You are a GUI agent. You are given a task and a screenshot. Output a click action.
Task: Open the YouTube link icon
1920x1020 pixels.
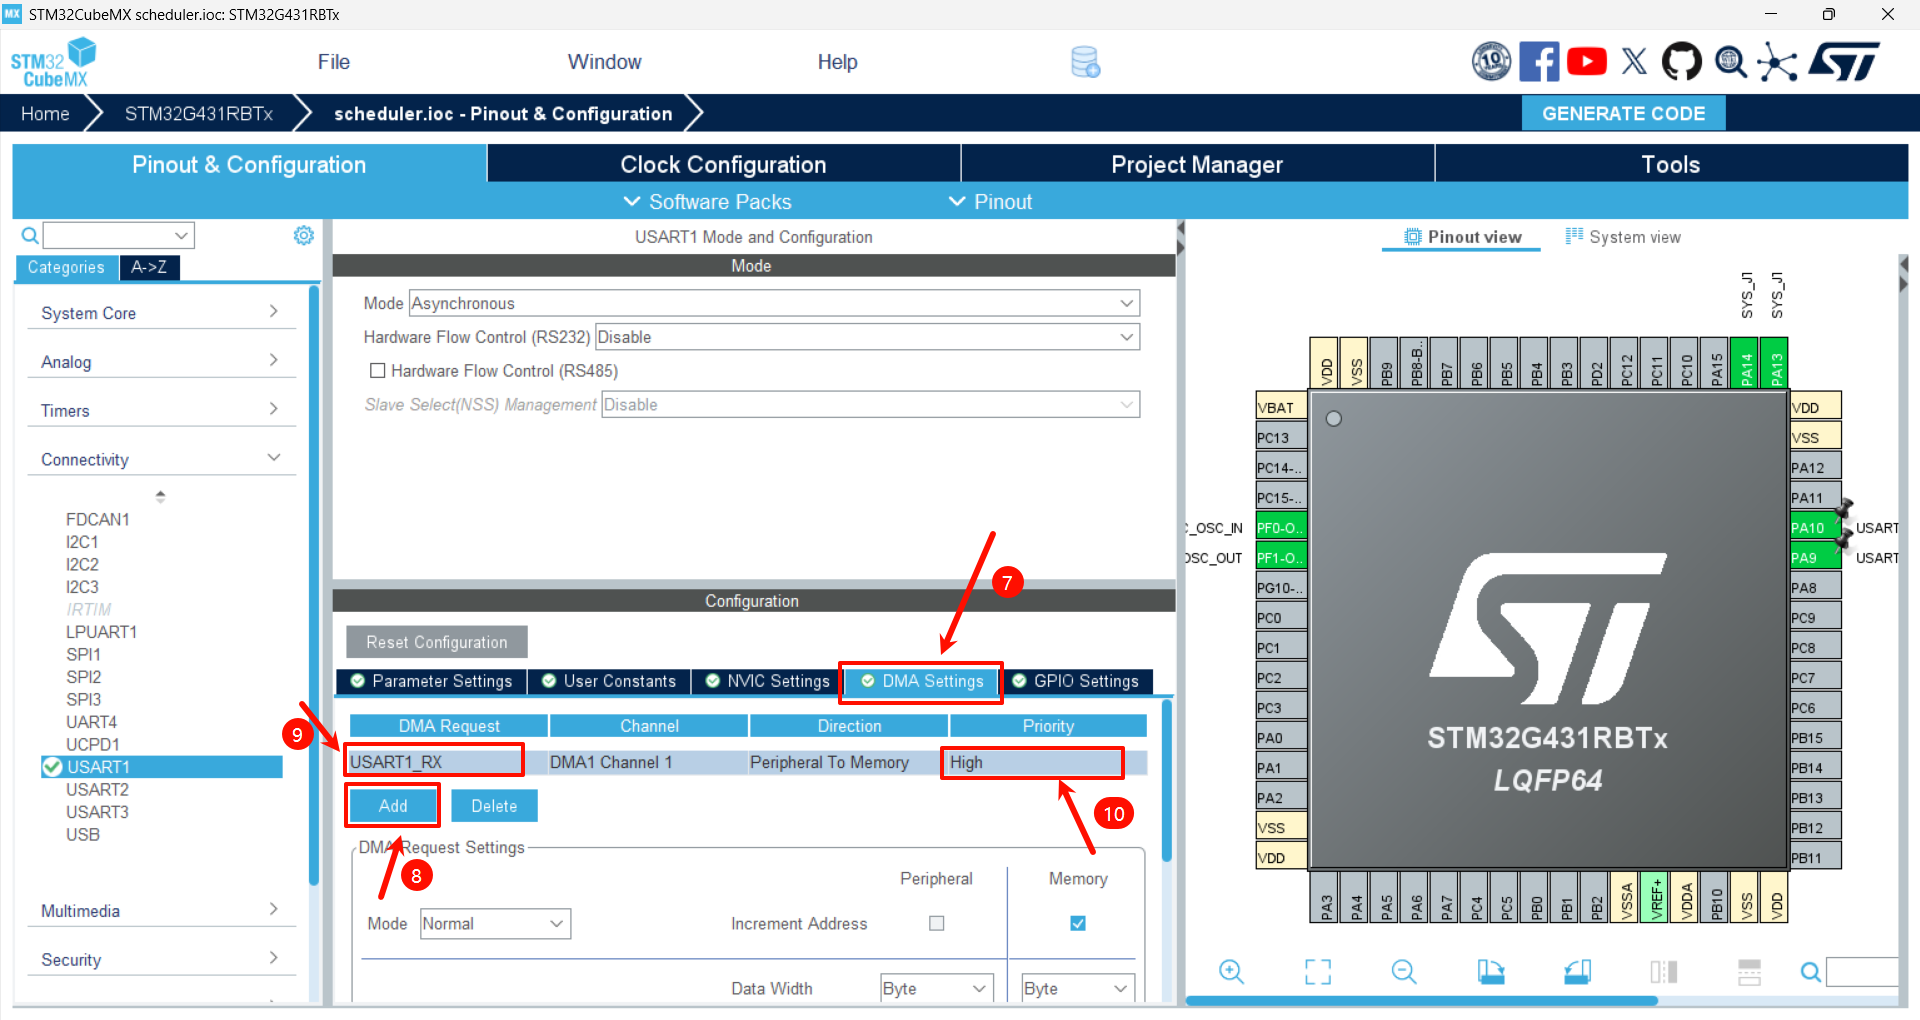[x=1587, y=61]
